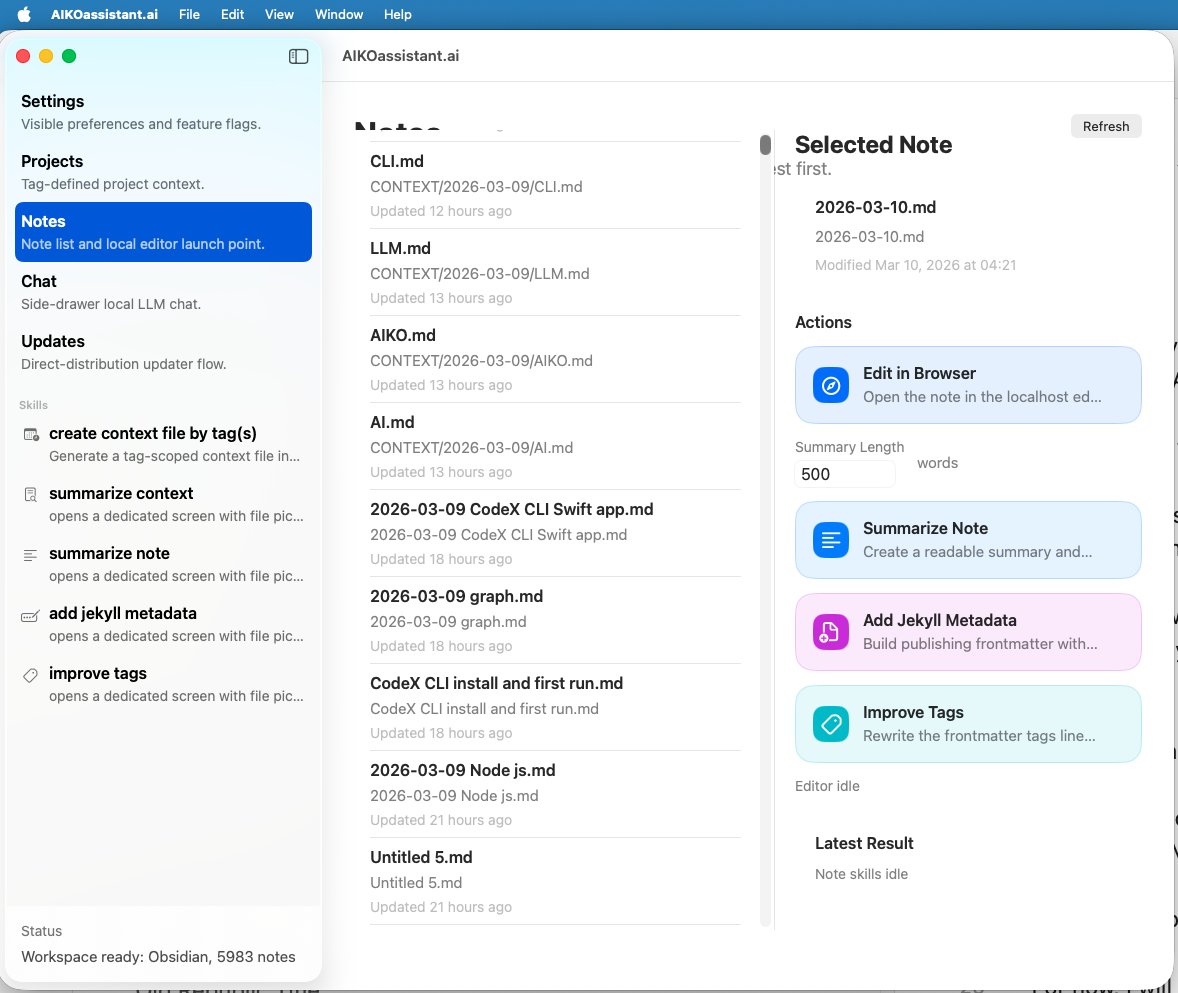This screenshot has width=1178, height=993.
Task: Select the 'create context file by tag(s)' skill icon
Action: click(x=32, y=432)
